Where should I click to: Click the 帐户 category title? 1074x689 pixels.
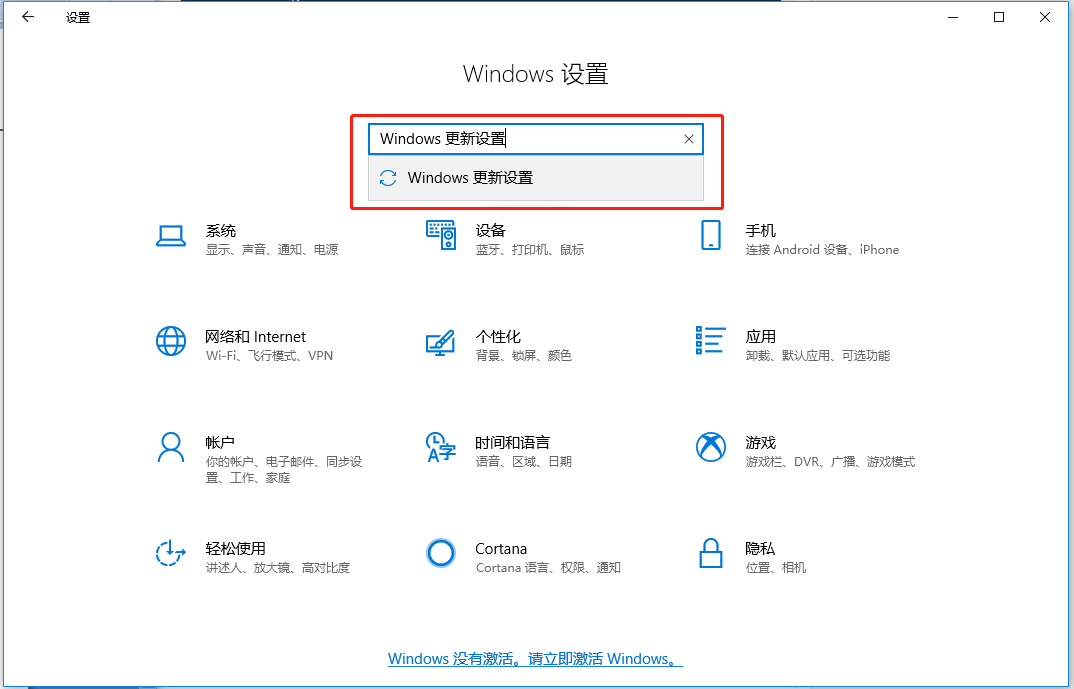(220, 443)
